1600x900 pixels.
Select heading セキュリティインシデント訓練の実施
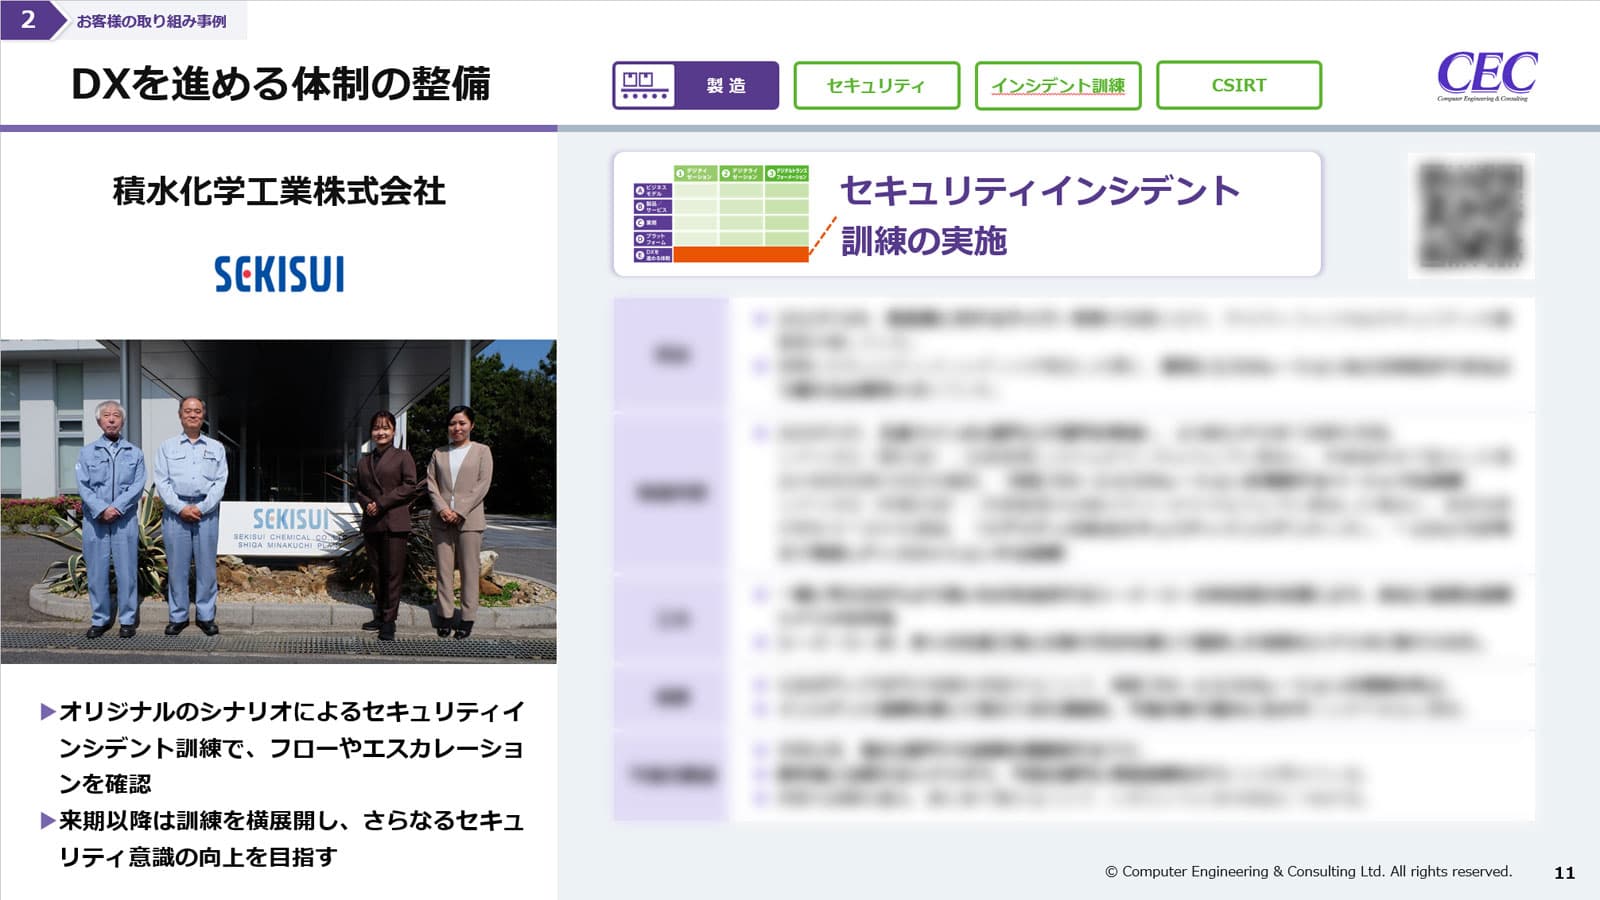tap(1038, 215)
